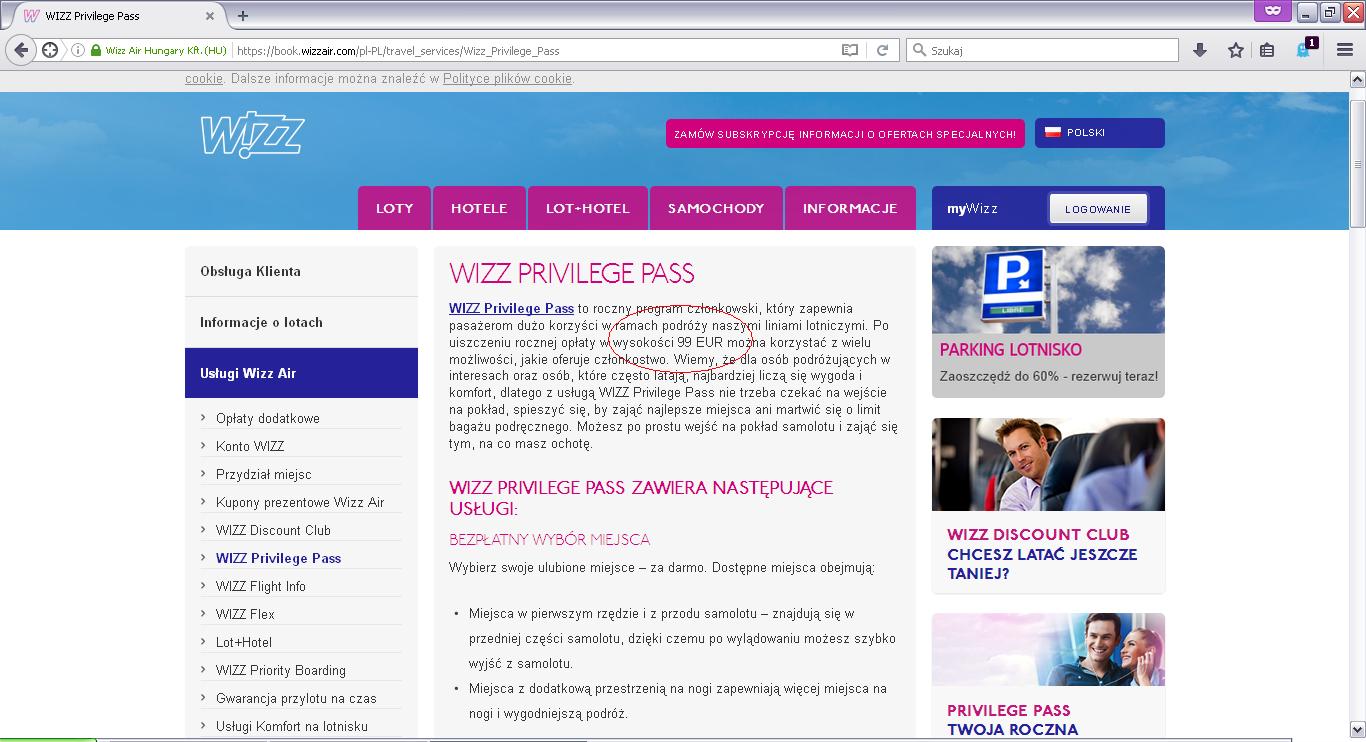Click BEZPŁATNY WYBÓR MIEJSCA subheading
Image resolution: width=1366 pixels, height=742 pixels.
pos(550,539)
